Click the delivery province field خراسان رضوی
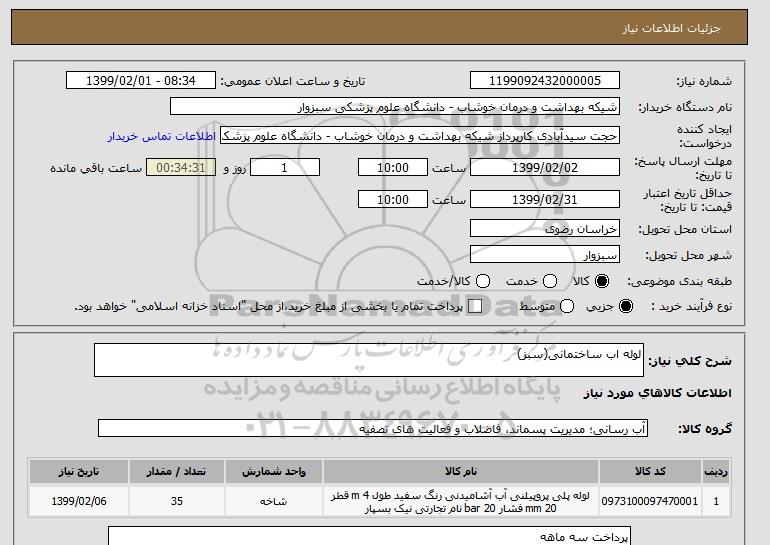The image size is (770, 545). 545,228
